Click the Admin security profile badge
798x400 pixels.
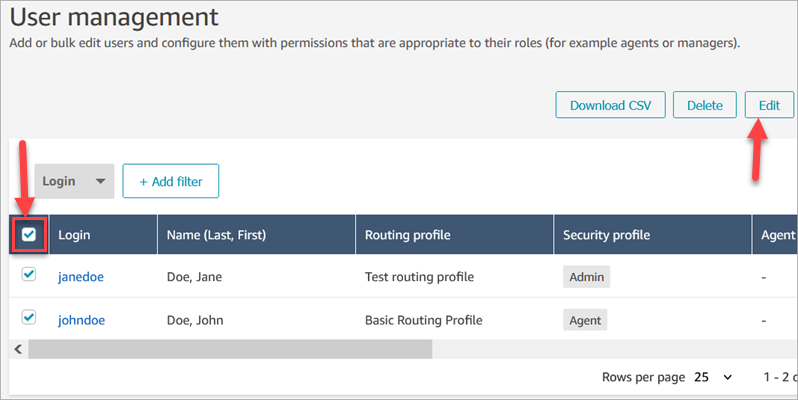tap(587, 277)
